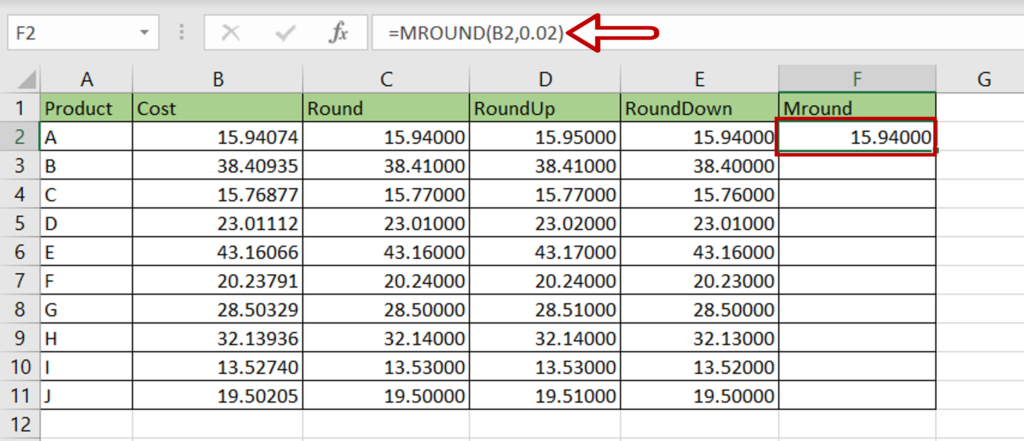
Task: Select row 8 header
Action: (x=20, y=309)
